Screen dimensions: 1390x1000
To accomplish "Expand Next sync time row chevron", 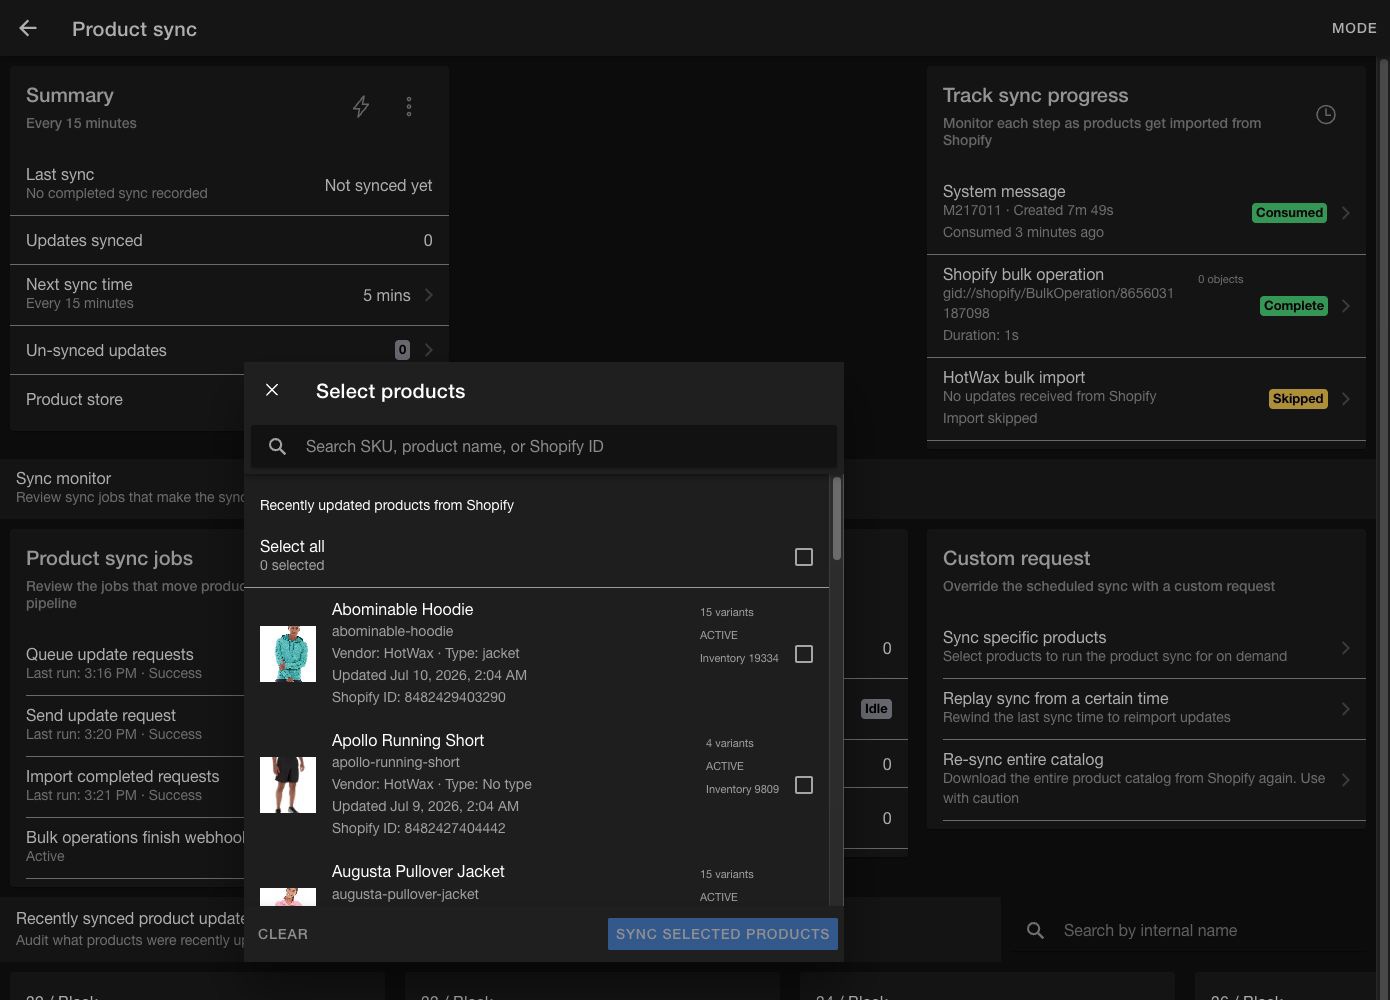I will (429, 294).
